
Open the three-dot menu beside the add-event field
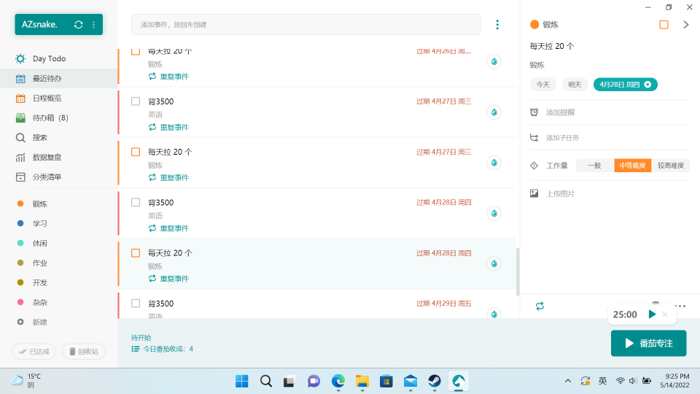pyautogui.click(x=497, y=25)
